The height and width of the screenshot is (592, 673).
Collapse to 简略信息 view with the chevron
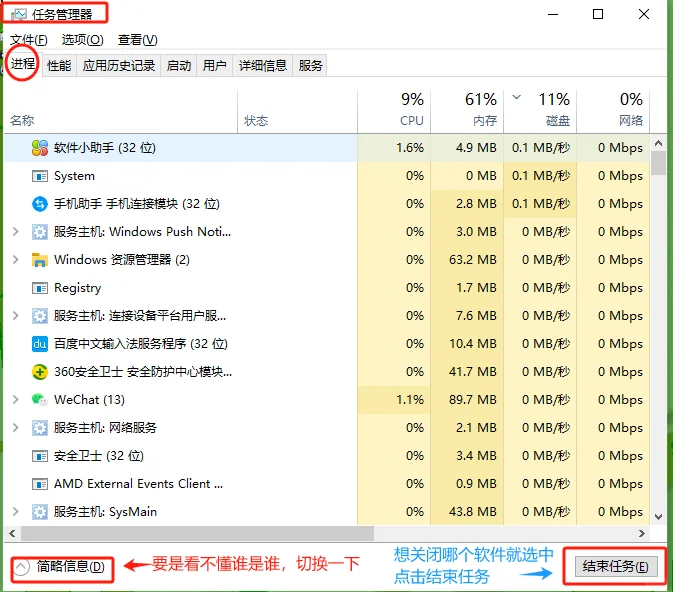(x=21, y=567)
